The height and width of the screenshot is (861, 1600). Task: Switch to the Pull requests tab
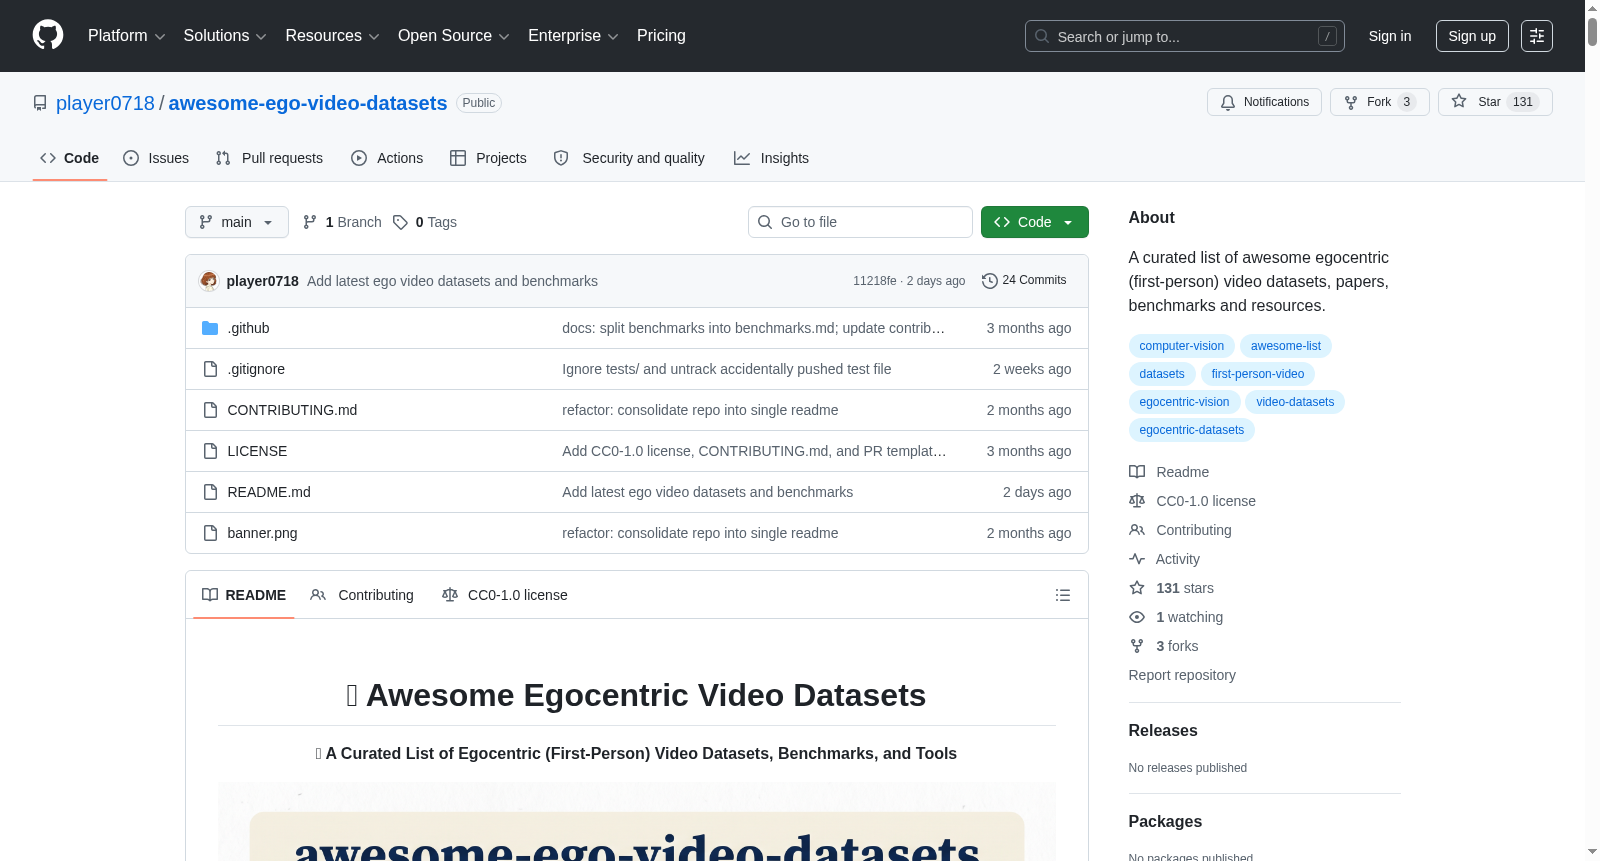[269, 158]
